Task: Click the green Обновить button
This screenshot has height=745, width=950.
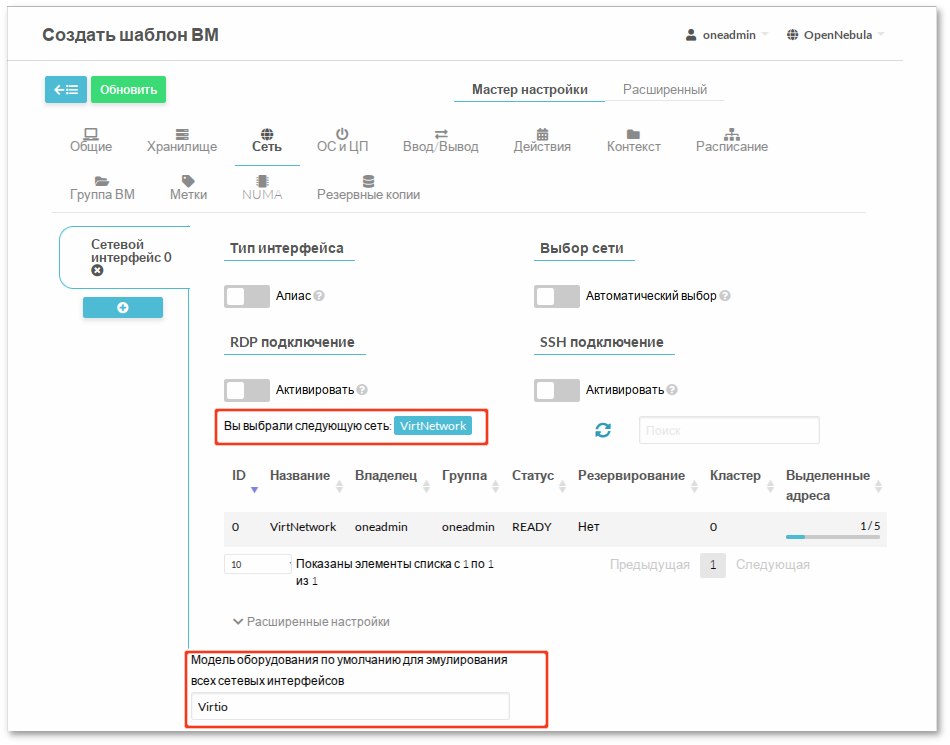Action: tap(128, 89)
